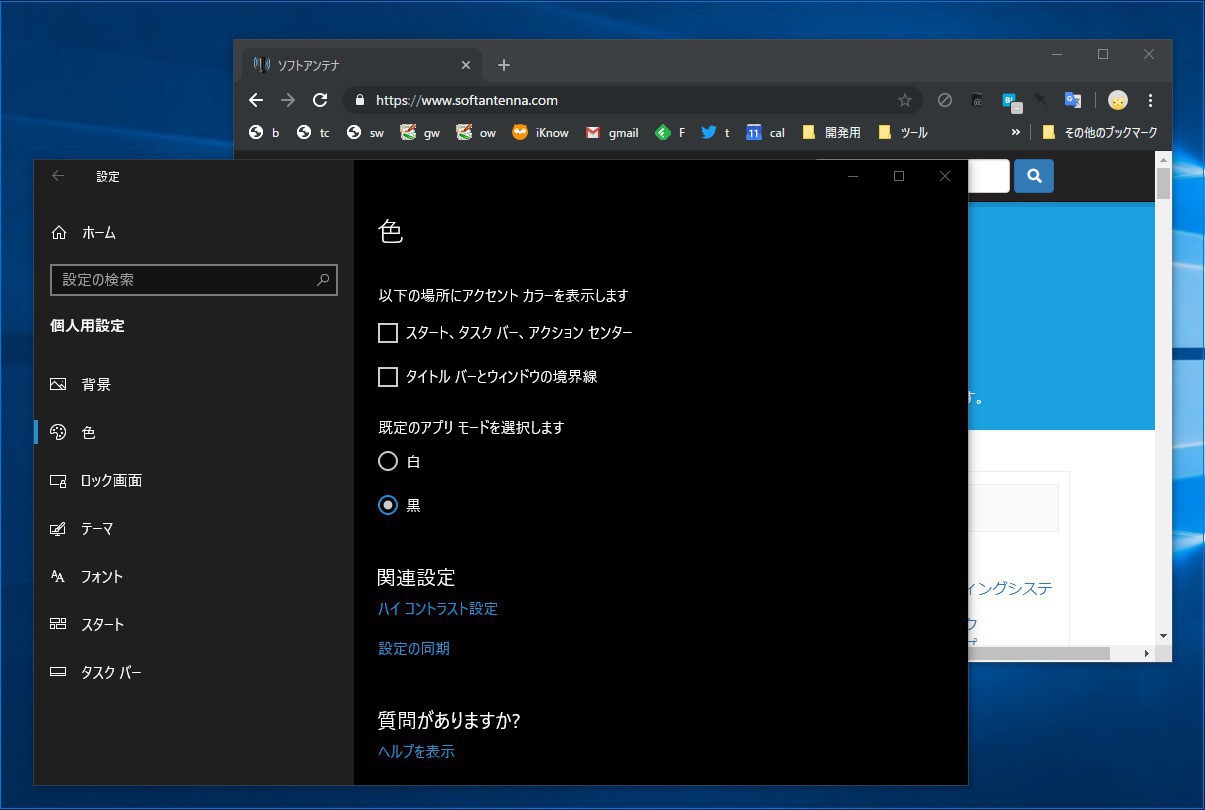This screenshot has height=810, width=1205.
Task: Go to 背景 settings page
Action: click(x=96, y=385)
